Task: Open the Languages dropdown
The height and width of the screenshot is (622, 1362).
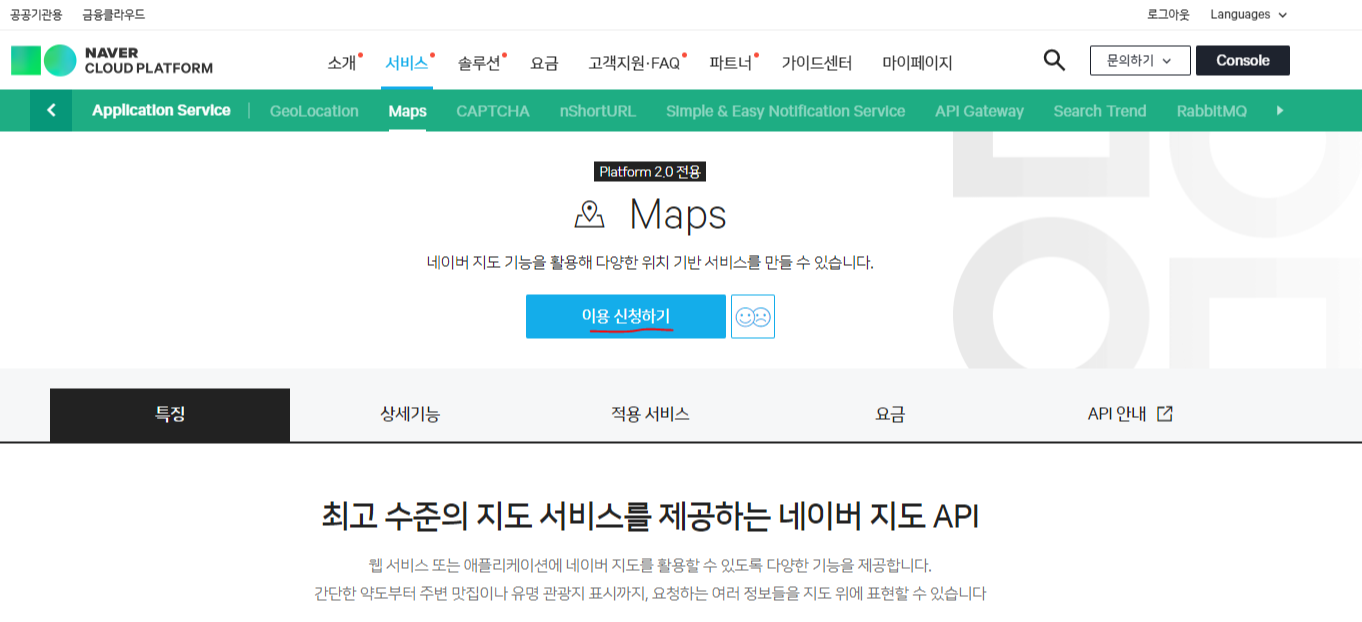Action: [x=1248, y=14]
